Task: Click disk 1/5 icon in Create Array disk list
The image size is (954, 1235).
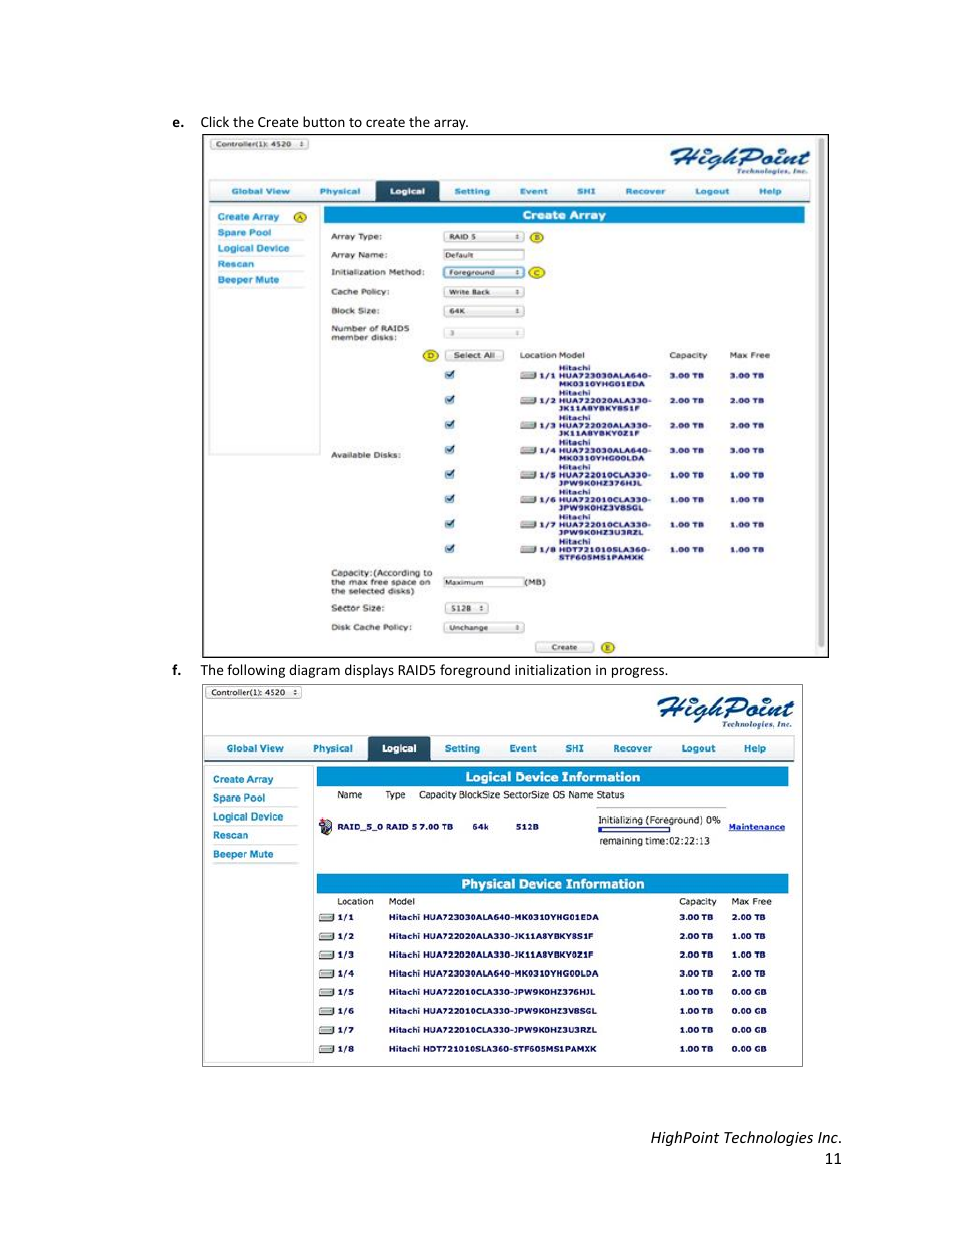Action: tap(528, 476)
